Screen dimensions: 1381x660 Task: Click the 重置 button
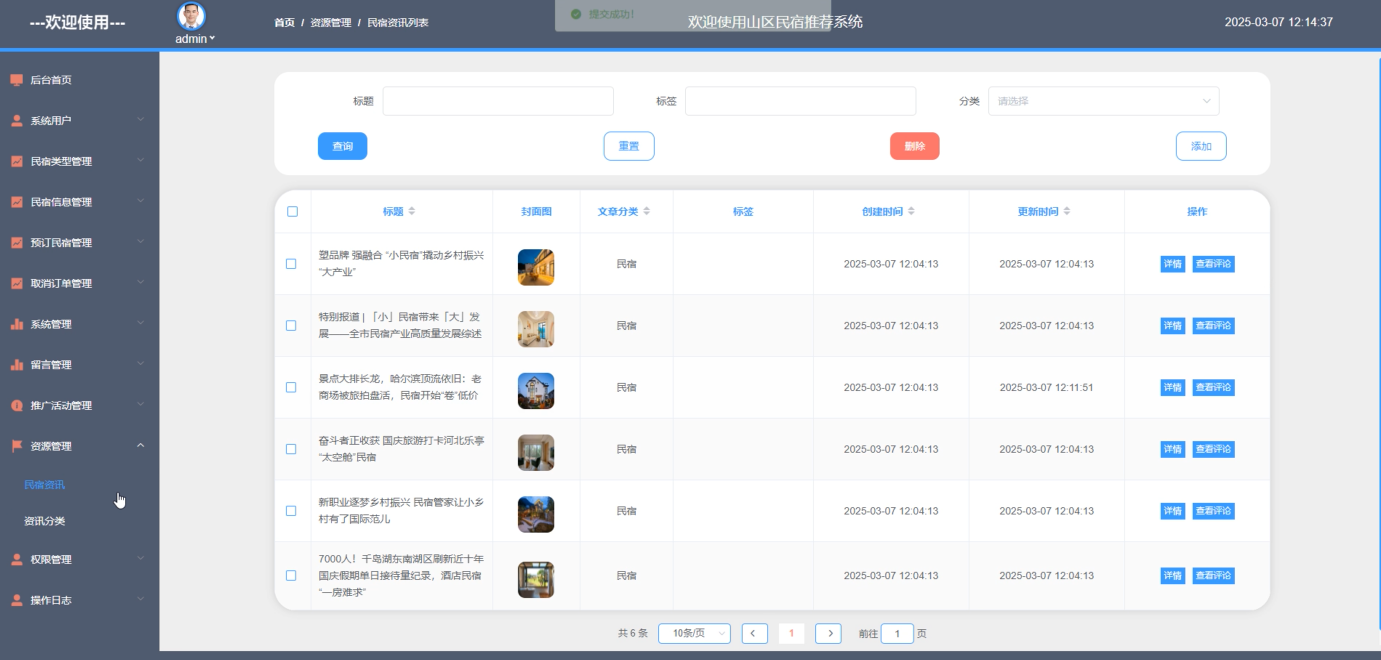[x=629, y=146]
